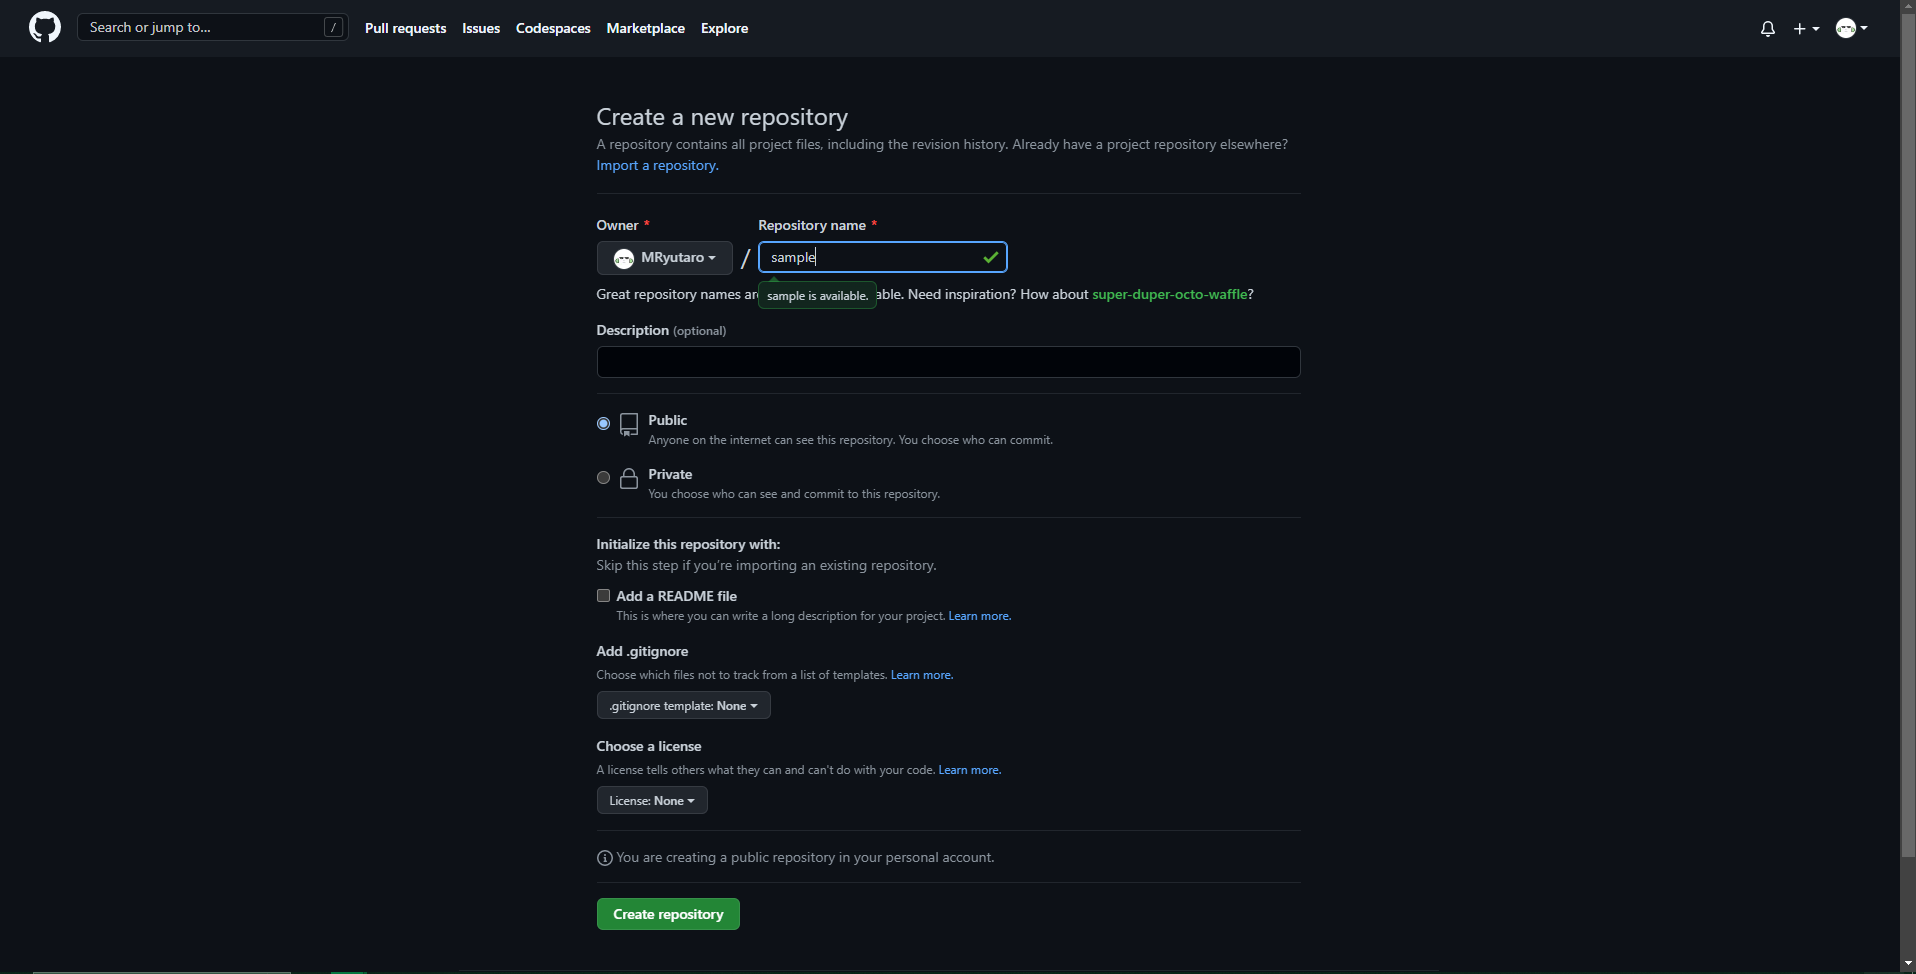Click the lock icon beside Private
Screen dimensions: 1916x974
[629, 478]
